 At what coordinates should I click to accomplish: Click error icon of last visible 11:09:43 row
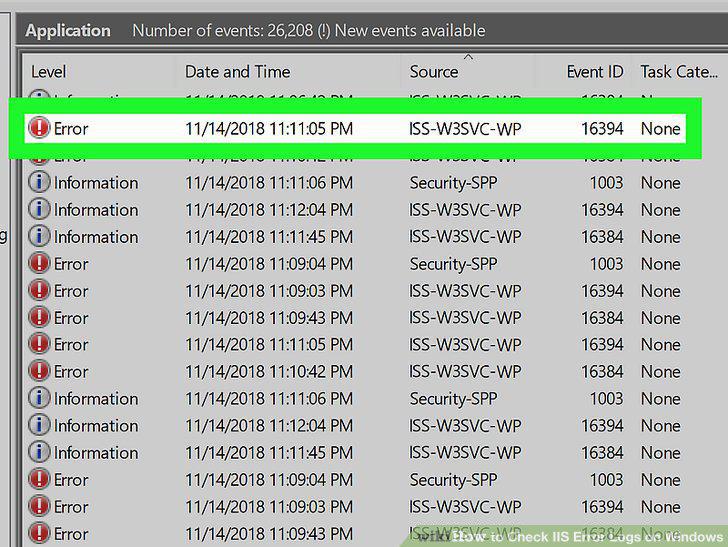[39, 533]
